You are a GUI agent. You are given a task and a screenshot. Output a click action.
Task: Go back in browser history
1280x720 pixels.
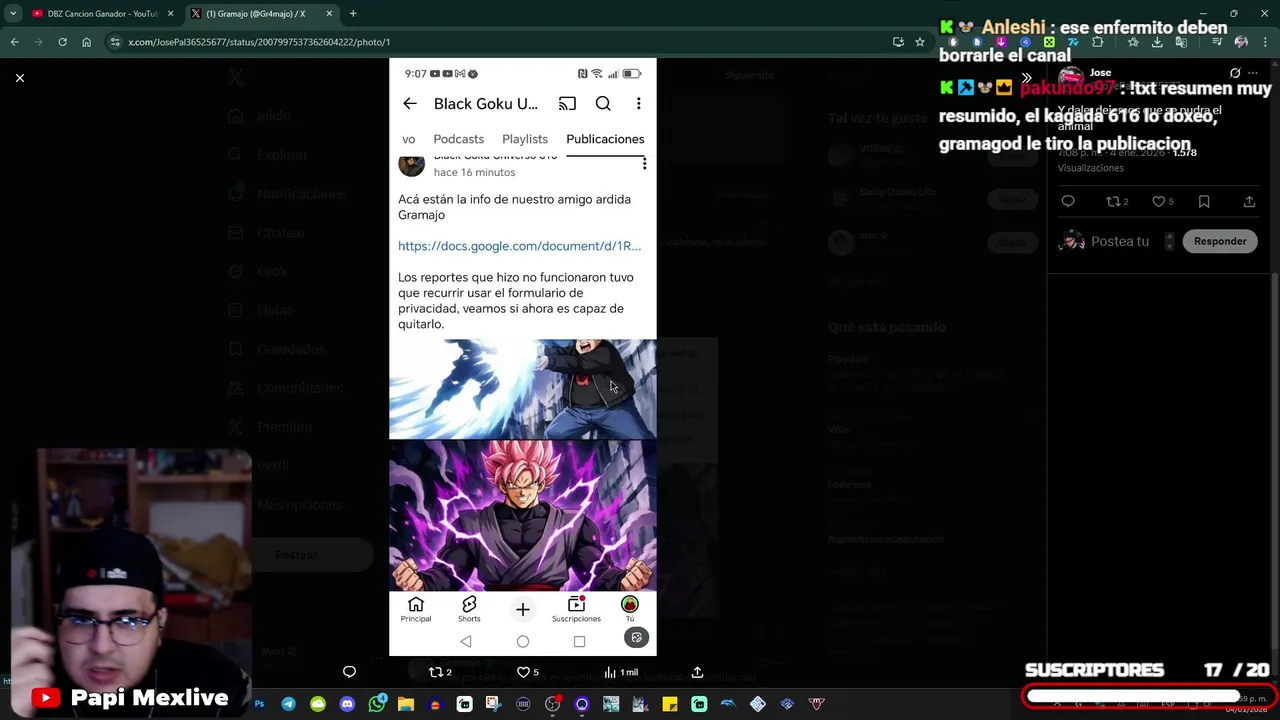[x=14, y=42]
